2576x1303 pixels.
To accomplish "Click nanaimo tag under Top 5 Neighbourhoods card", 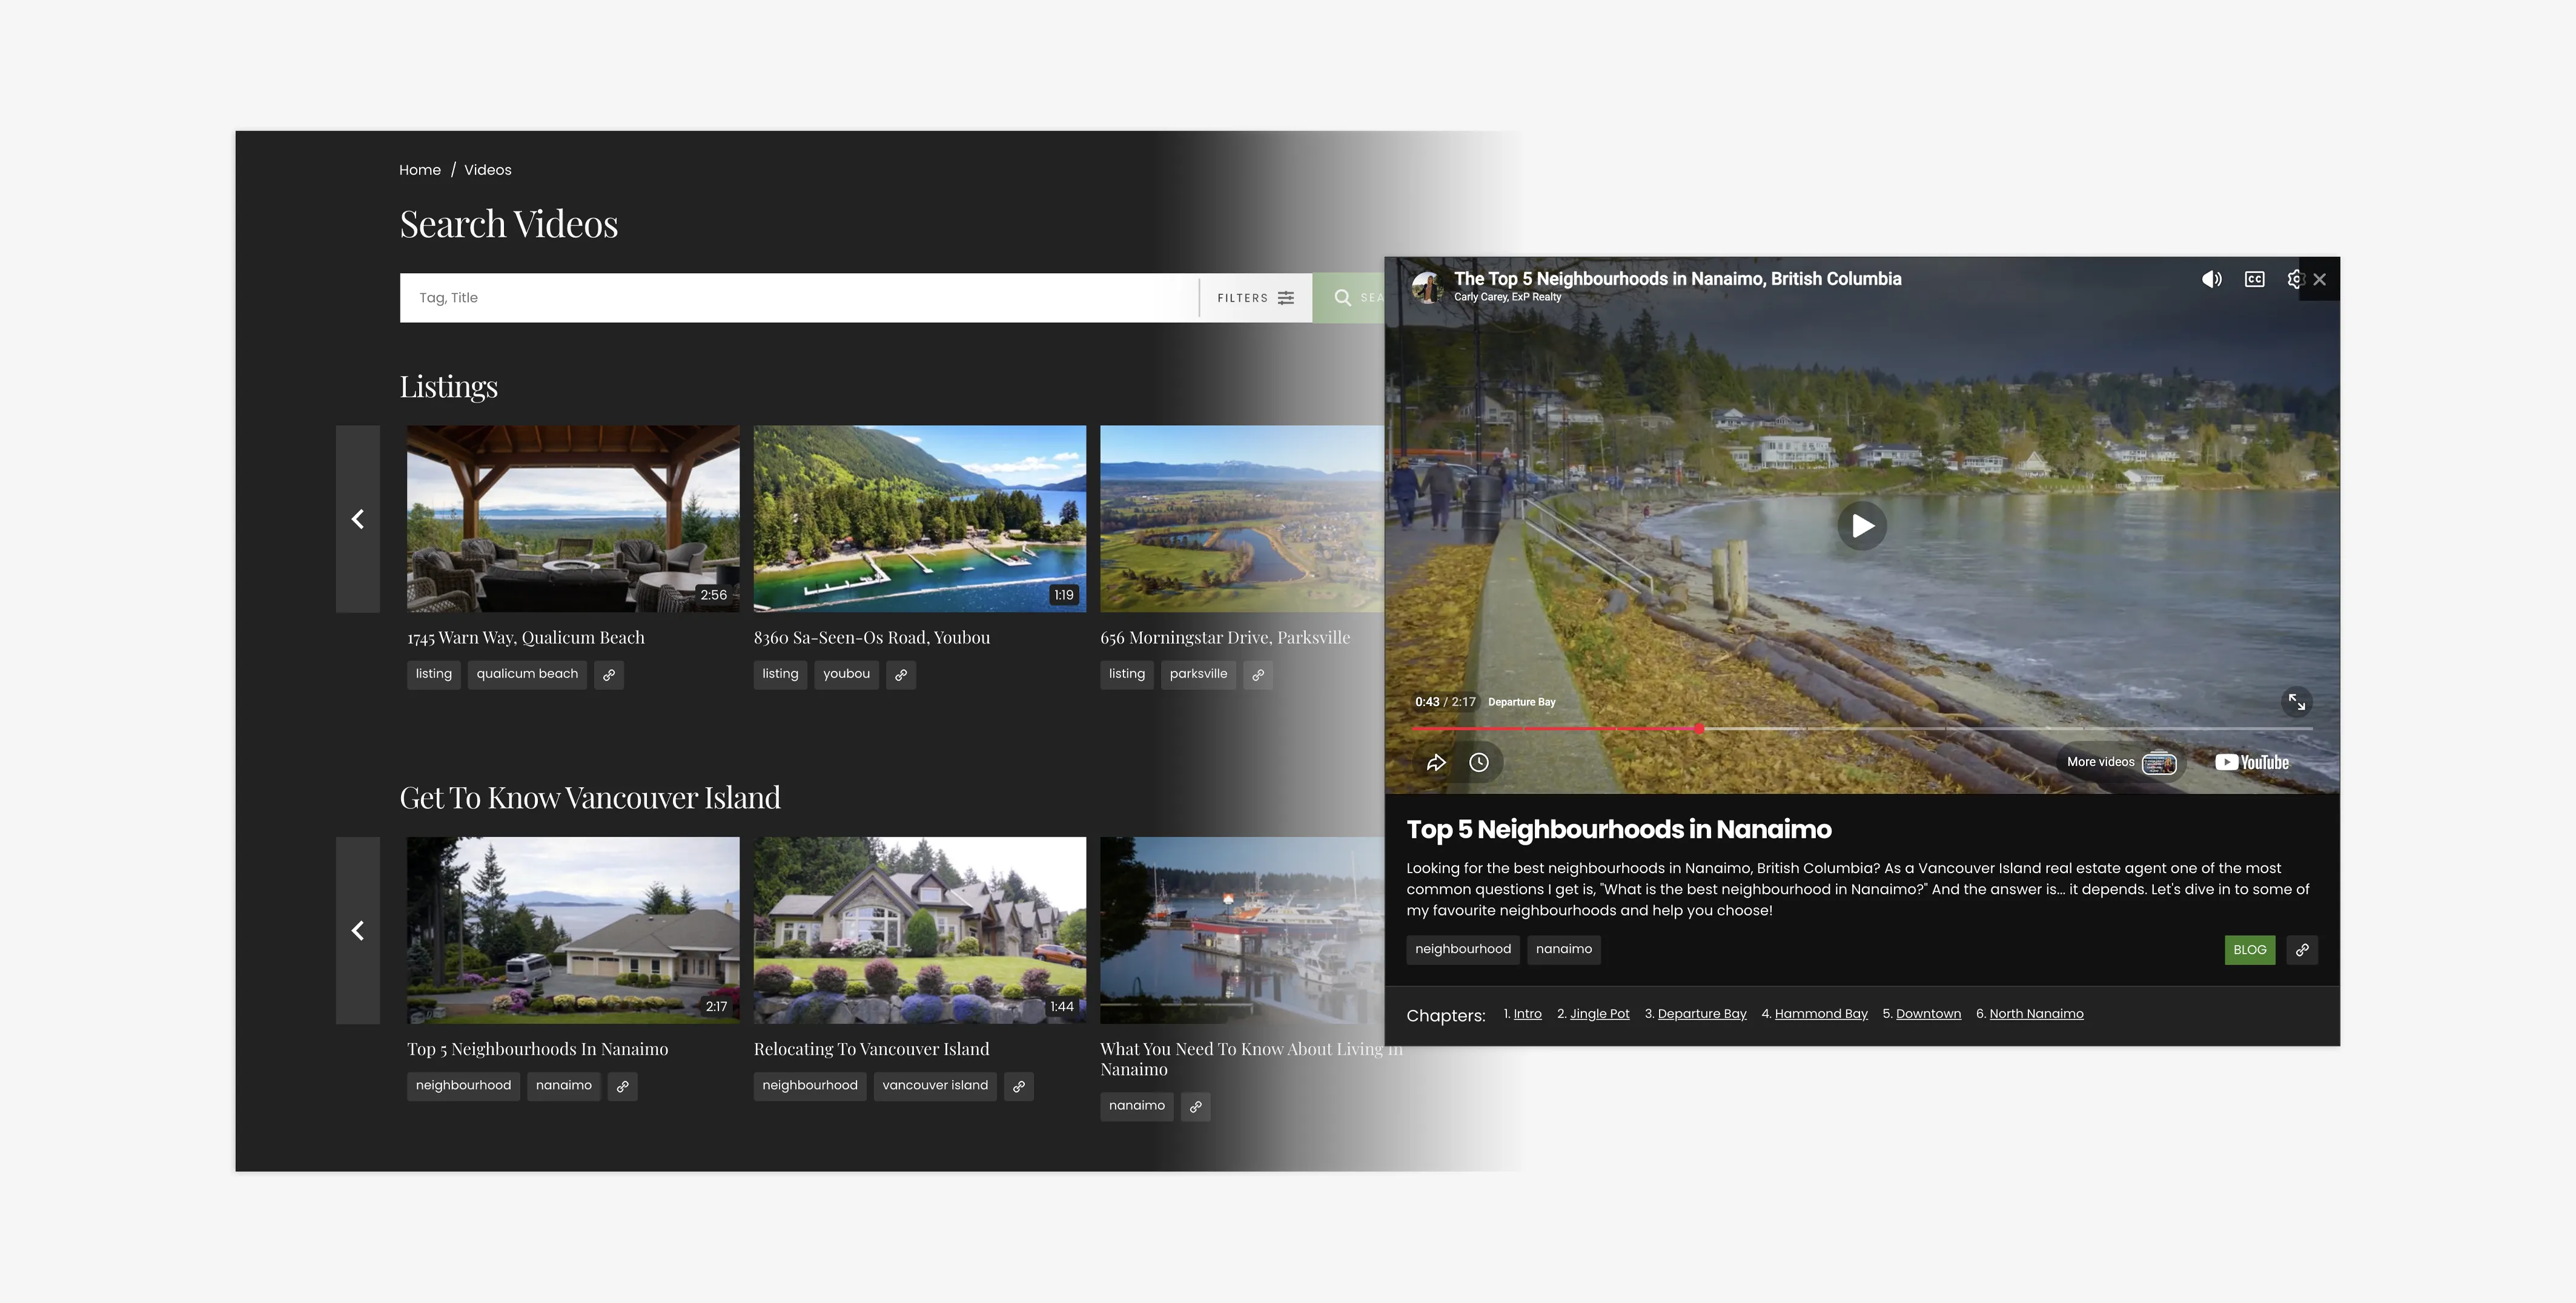I will 563,1086.
